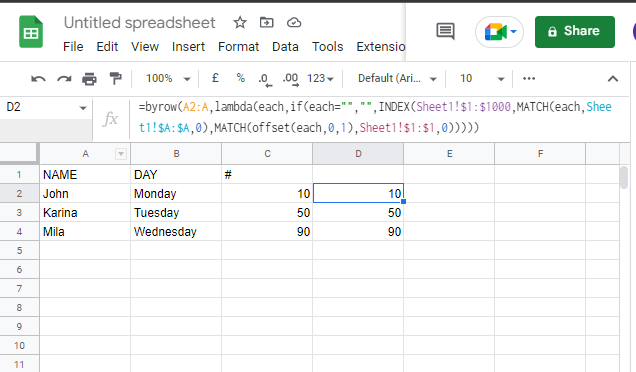636x372 pixels.
Task: Decrease decimal places
Action: coord(265,79)
